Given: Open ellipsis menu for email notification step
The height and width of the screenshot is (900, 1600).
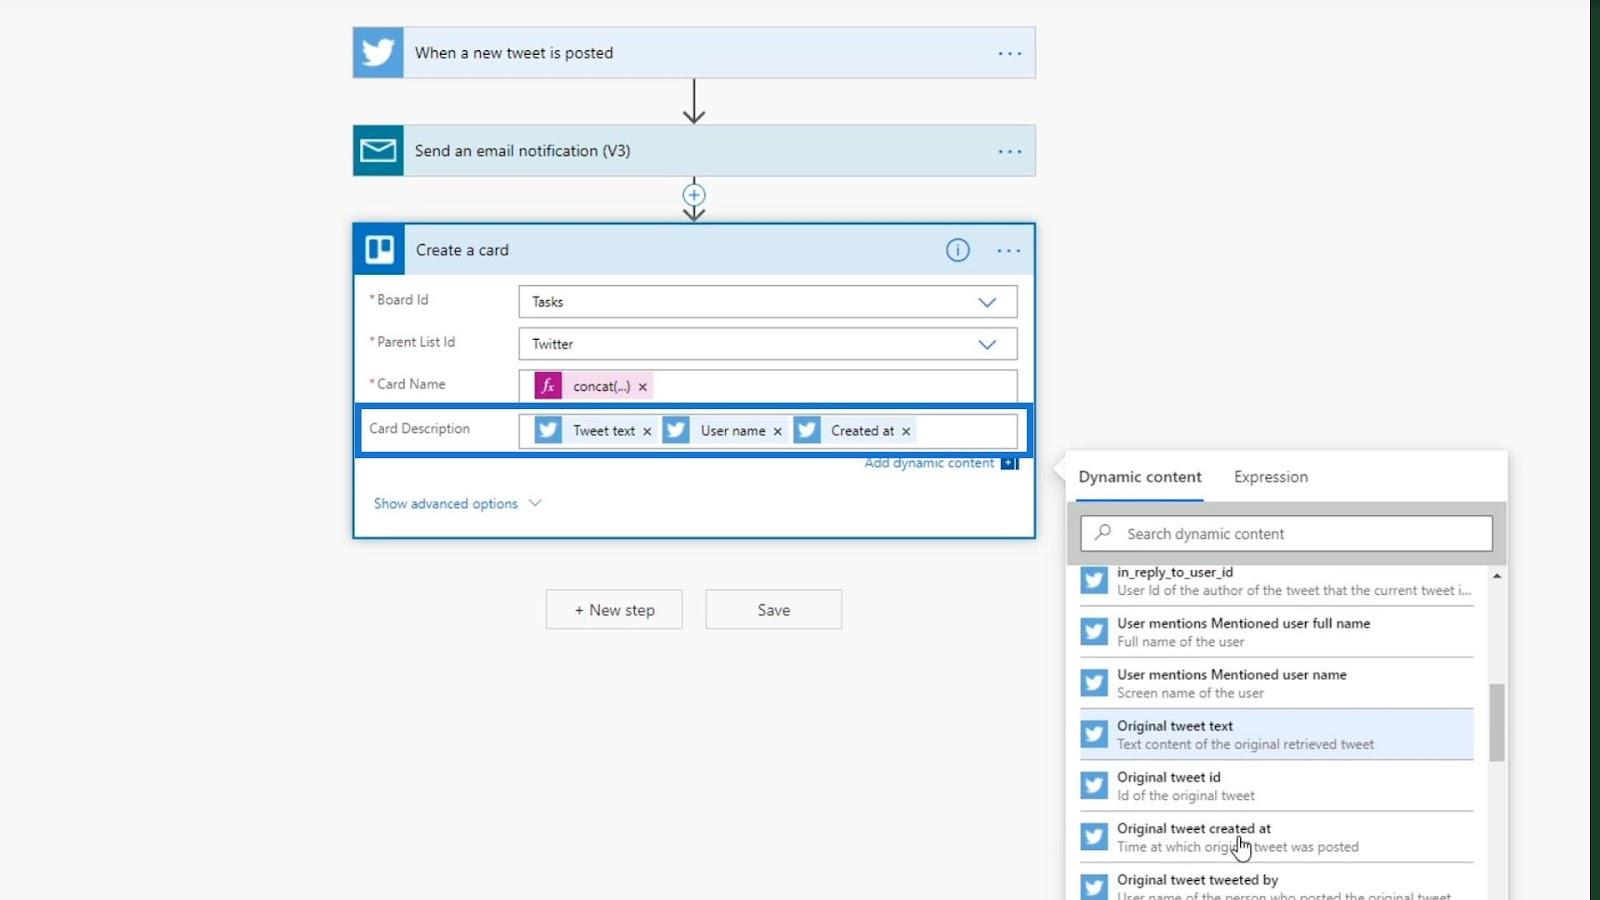Looking at the screenshot, I should pos(1009,151).
